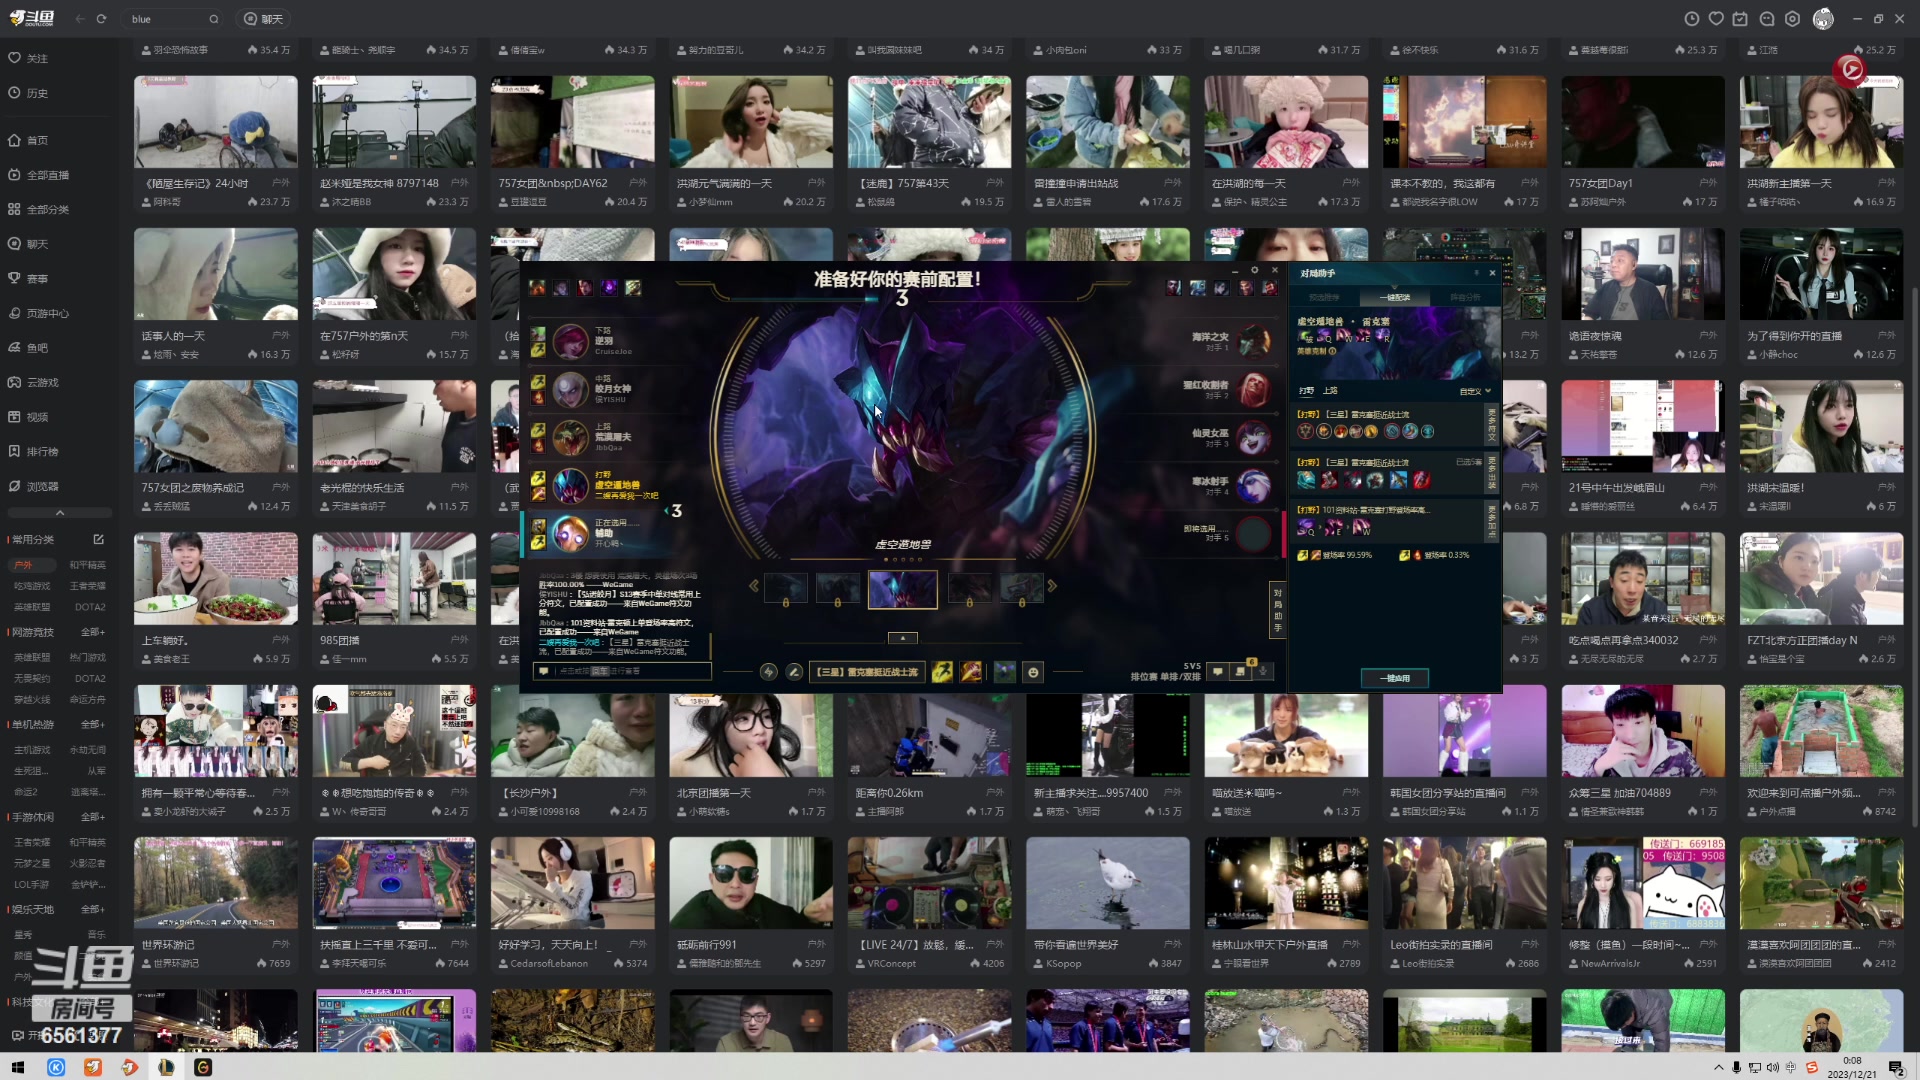Open 鱼吧 in the sidebar

coord(29,348)
